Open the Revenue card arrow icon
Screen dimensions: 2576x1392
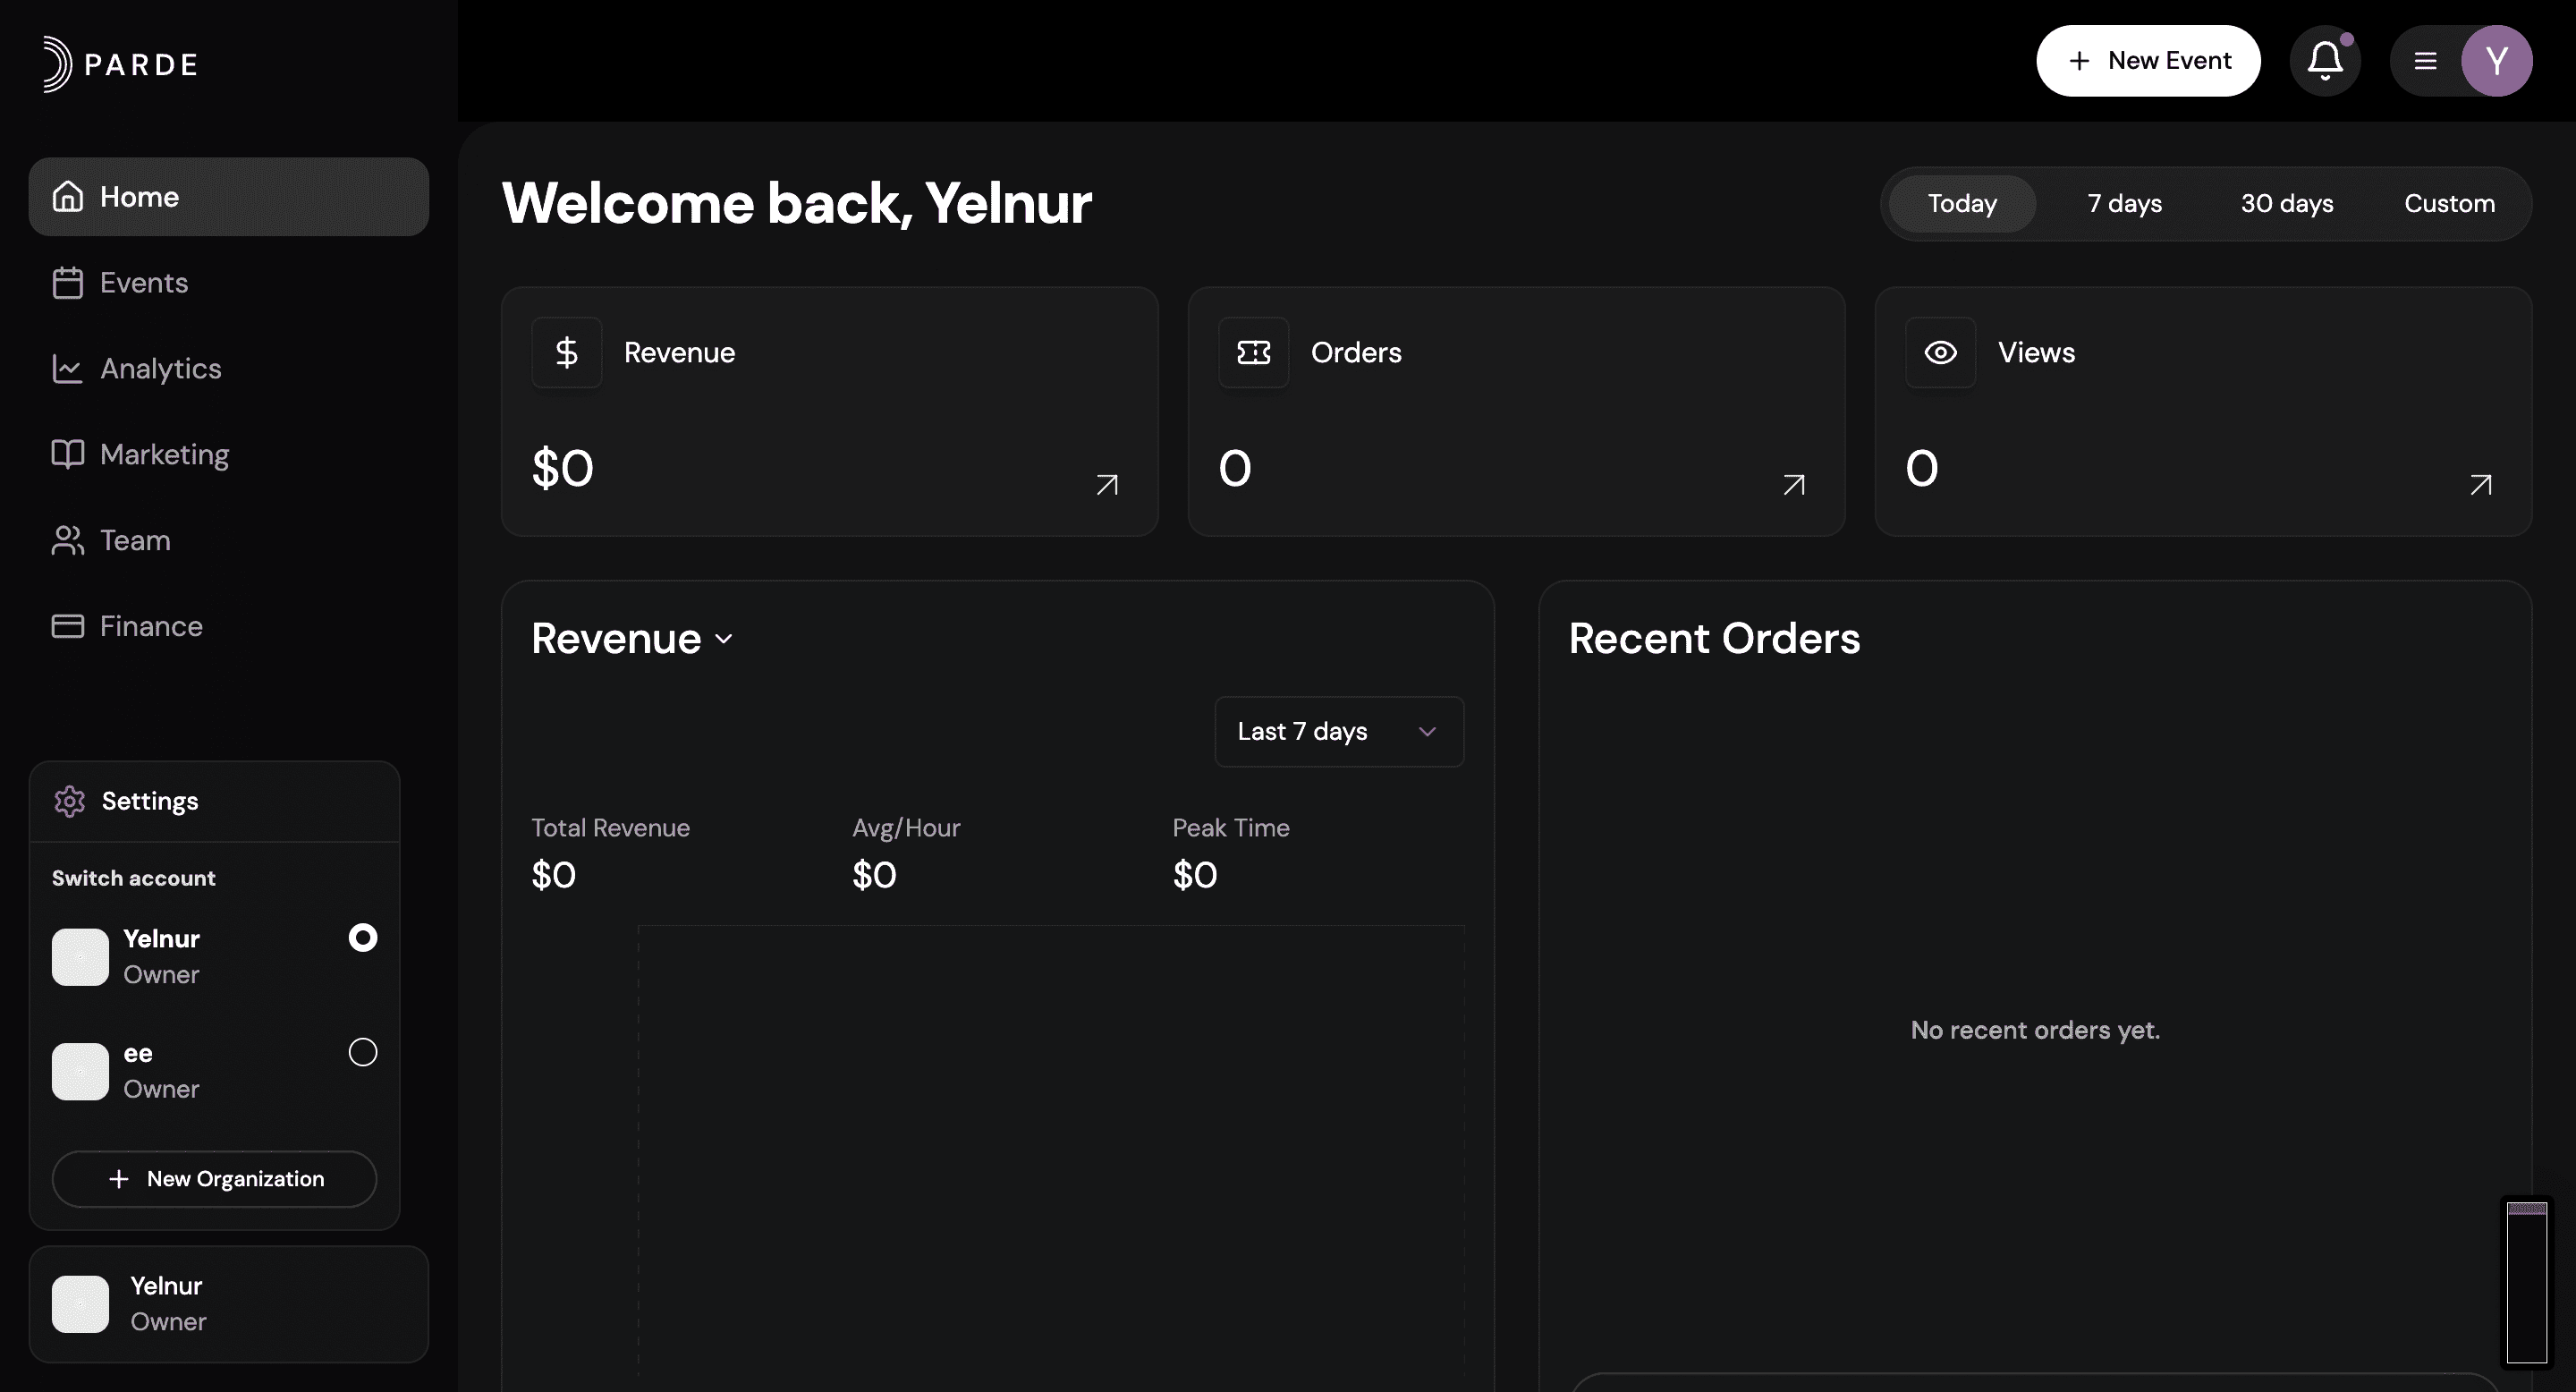tap(1106, 485)
